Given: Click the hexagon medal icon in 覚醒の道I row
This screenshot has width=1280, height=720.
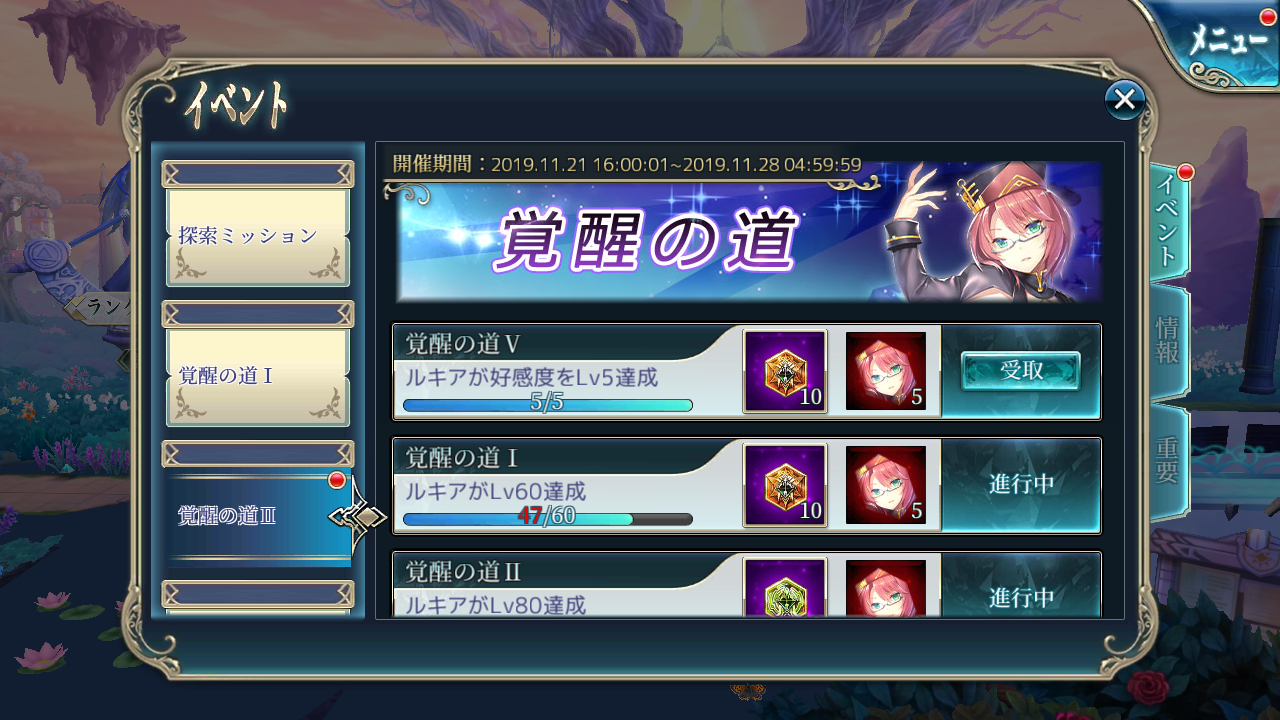Looking at the screenshot, I should (x=785, y=485).
